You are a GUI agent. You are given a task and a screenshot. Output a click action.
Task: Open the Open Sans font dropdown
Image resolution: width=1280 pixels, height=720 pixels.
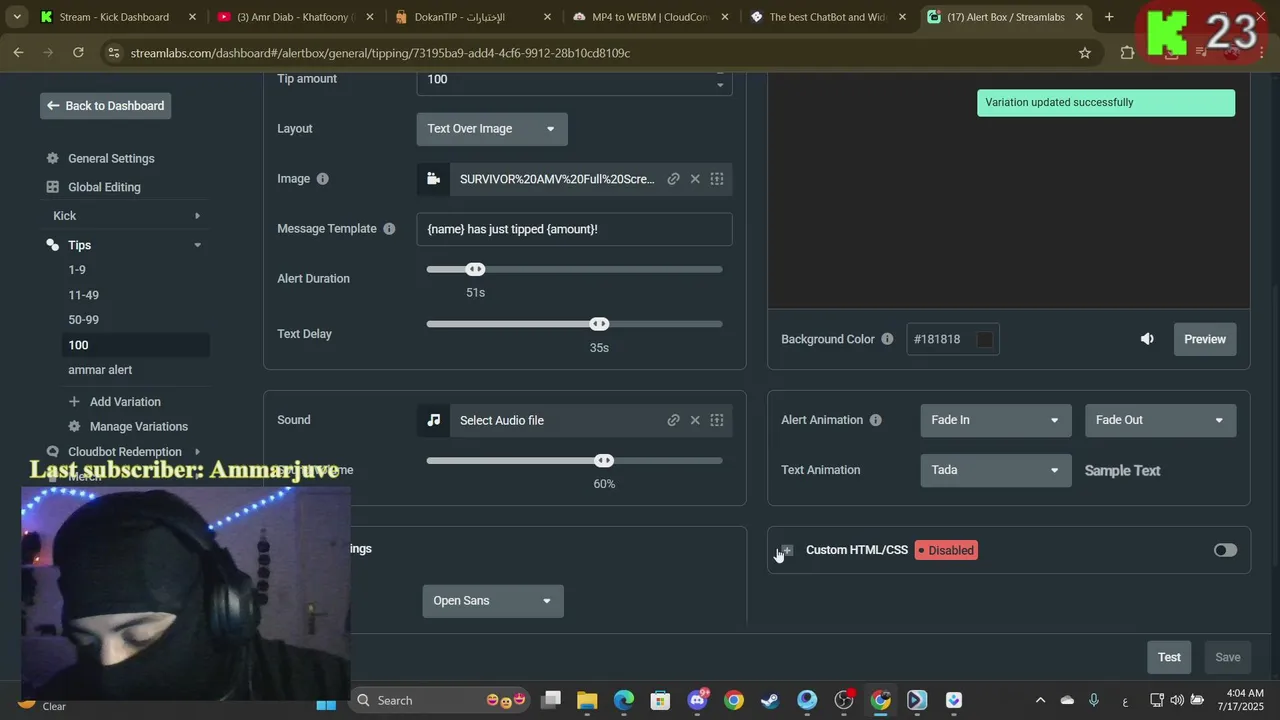click(x=493, y=601)
